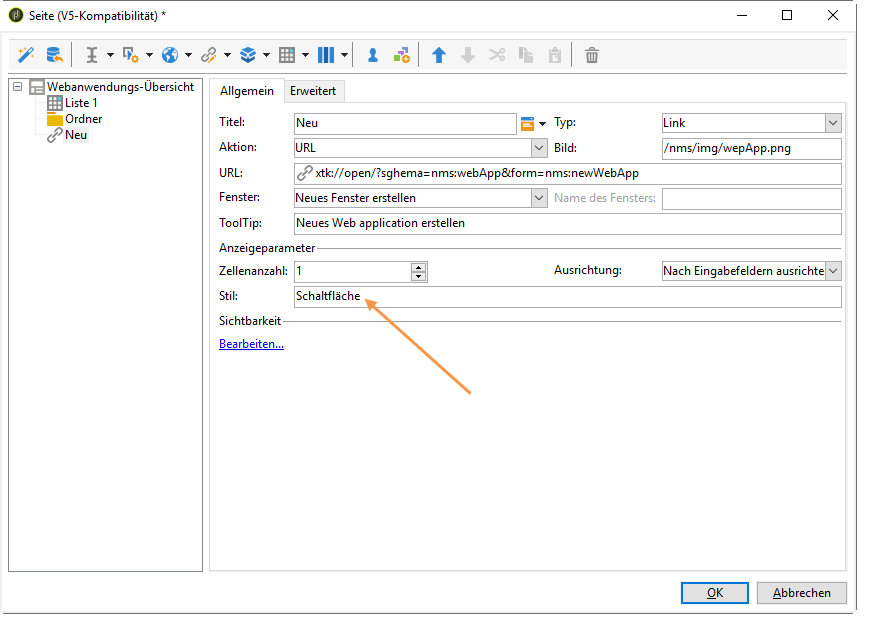The image size is (881, 638).
Task: Close the Seite dialog window
Action: [x=833, y=15]
